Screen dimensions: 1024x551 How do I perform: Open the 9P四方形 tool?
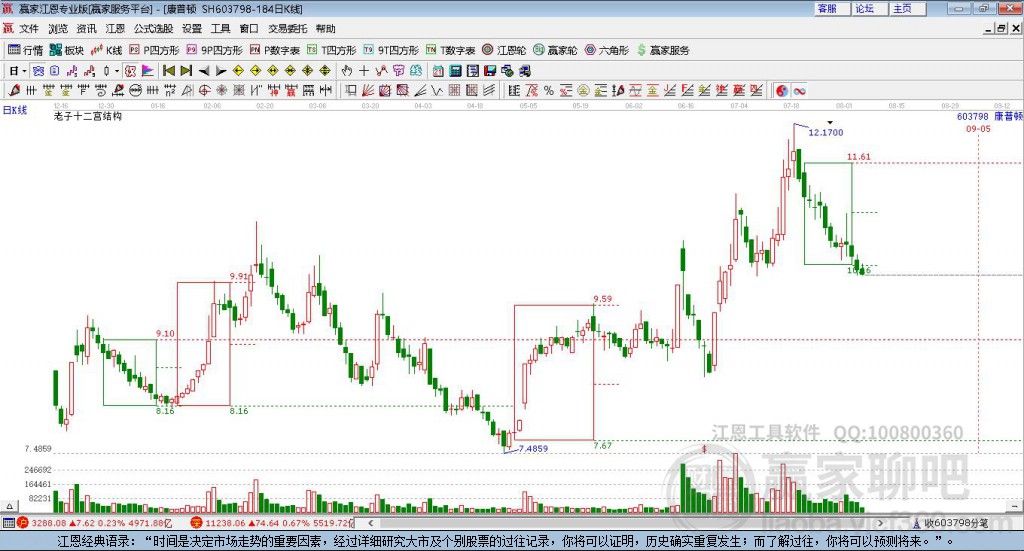point(214,50)
